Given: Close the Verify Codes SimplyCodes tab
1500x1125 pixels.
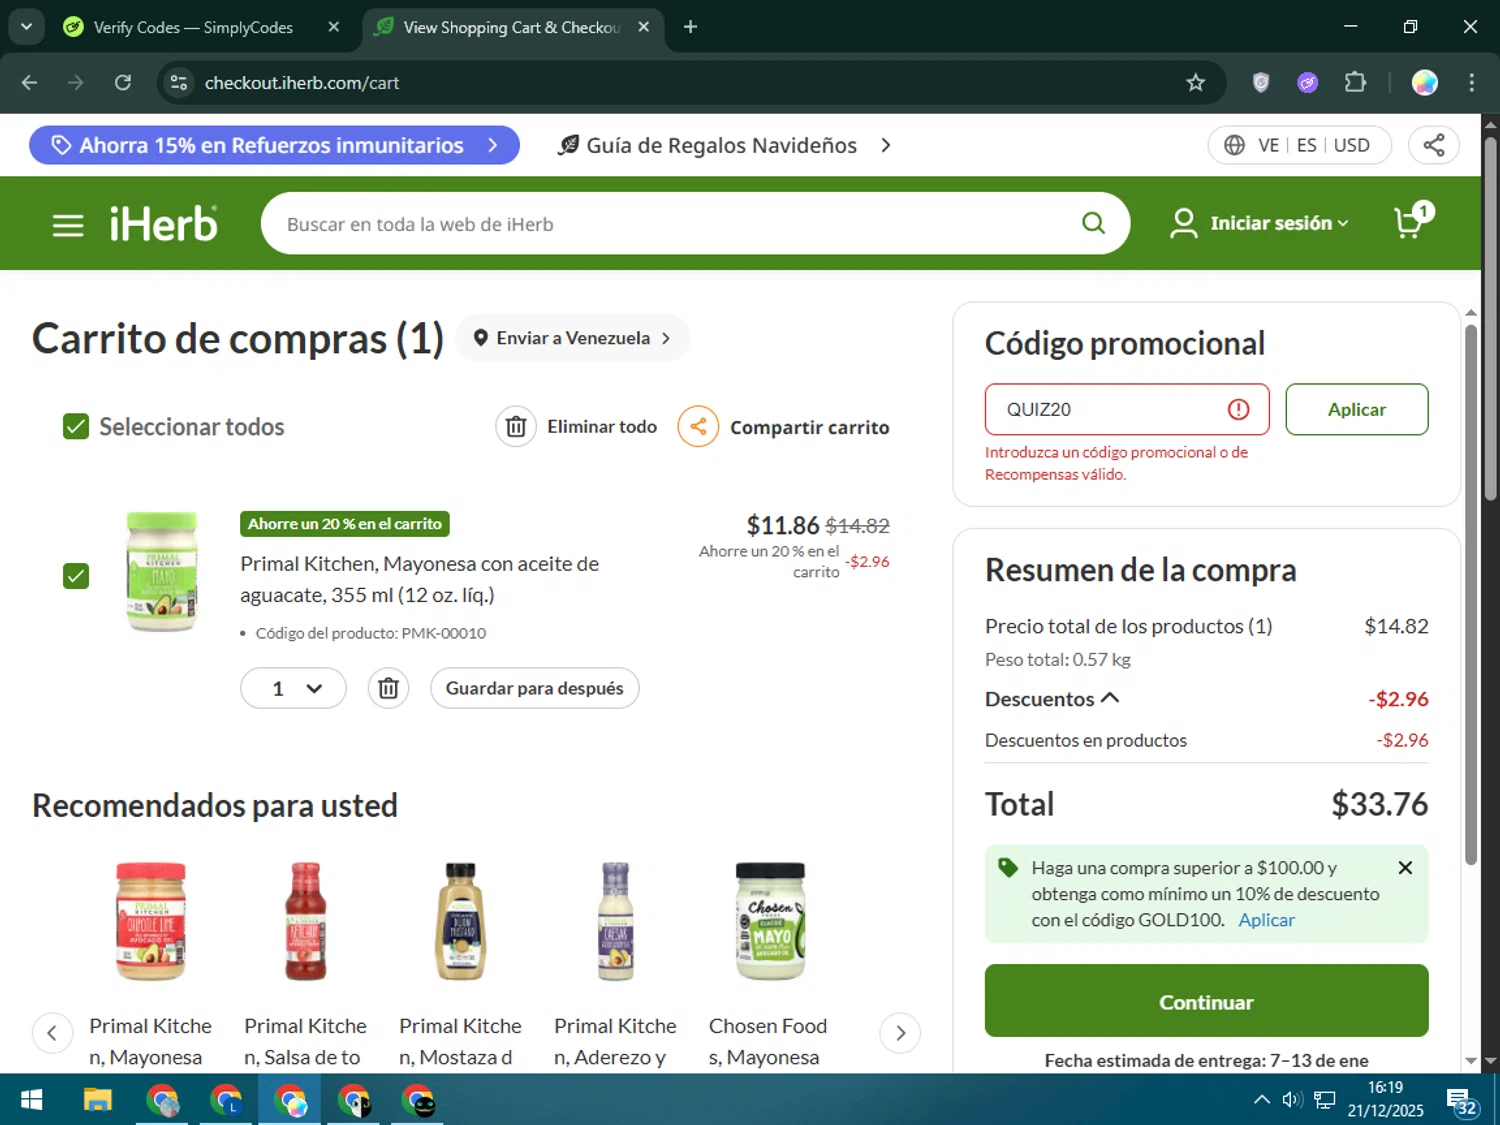Looking at the screenshot, I should pos(334,27).
